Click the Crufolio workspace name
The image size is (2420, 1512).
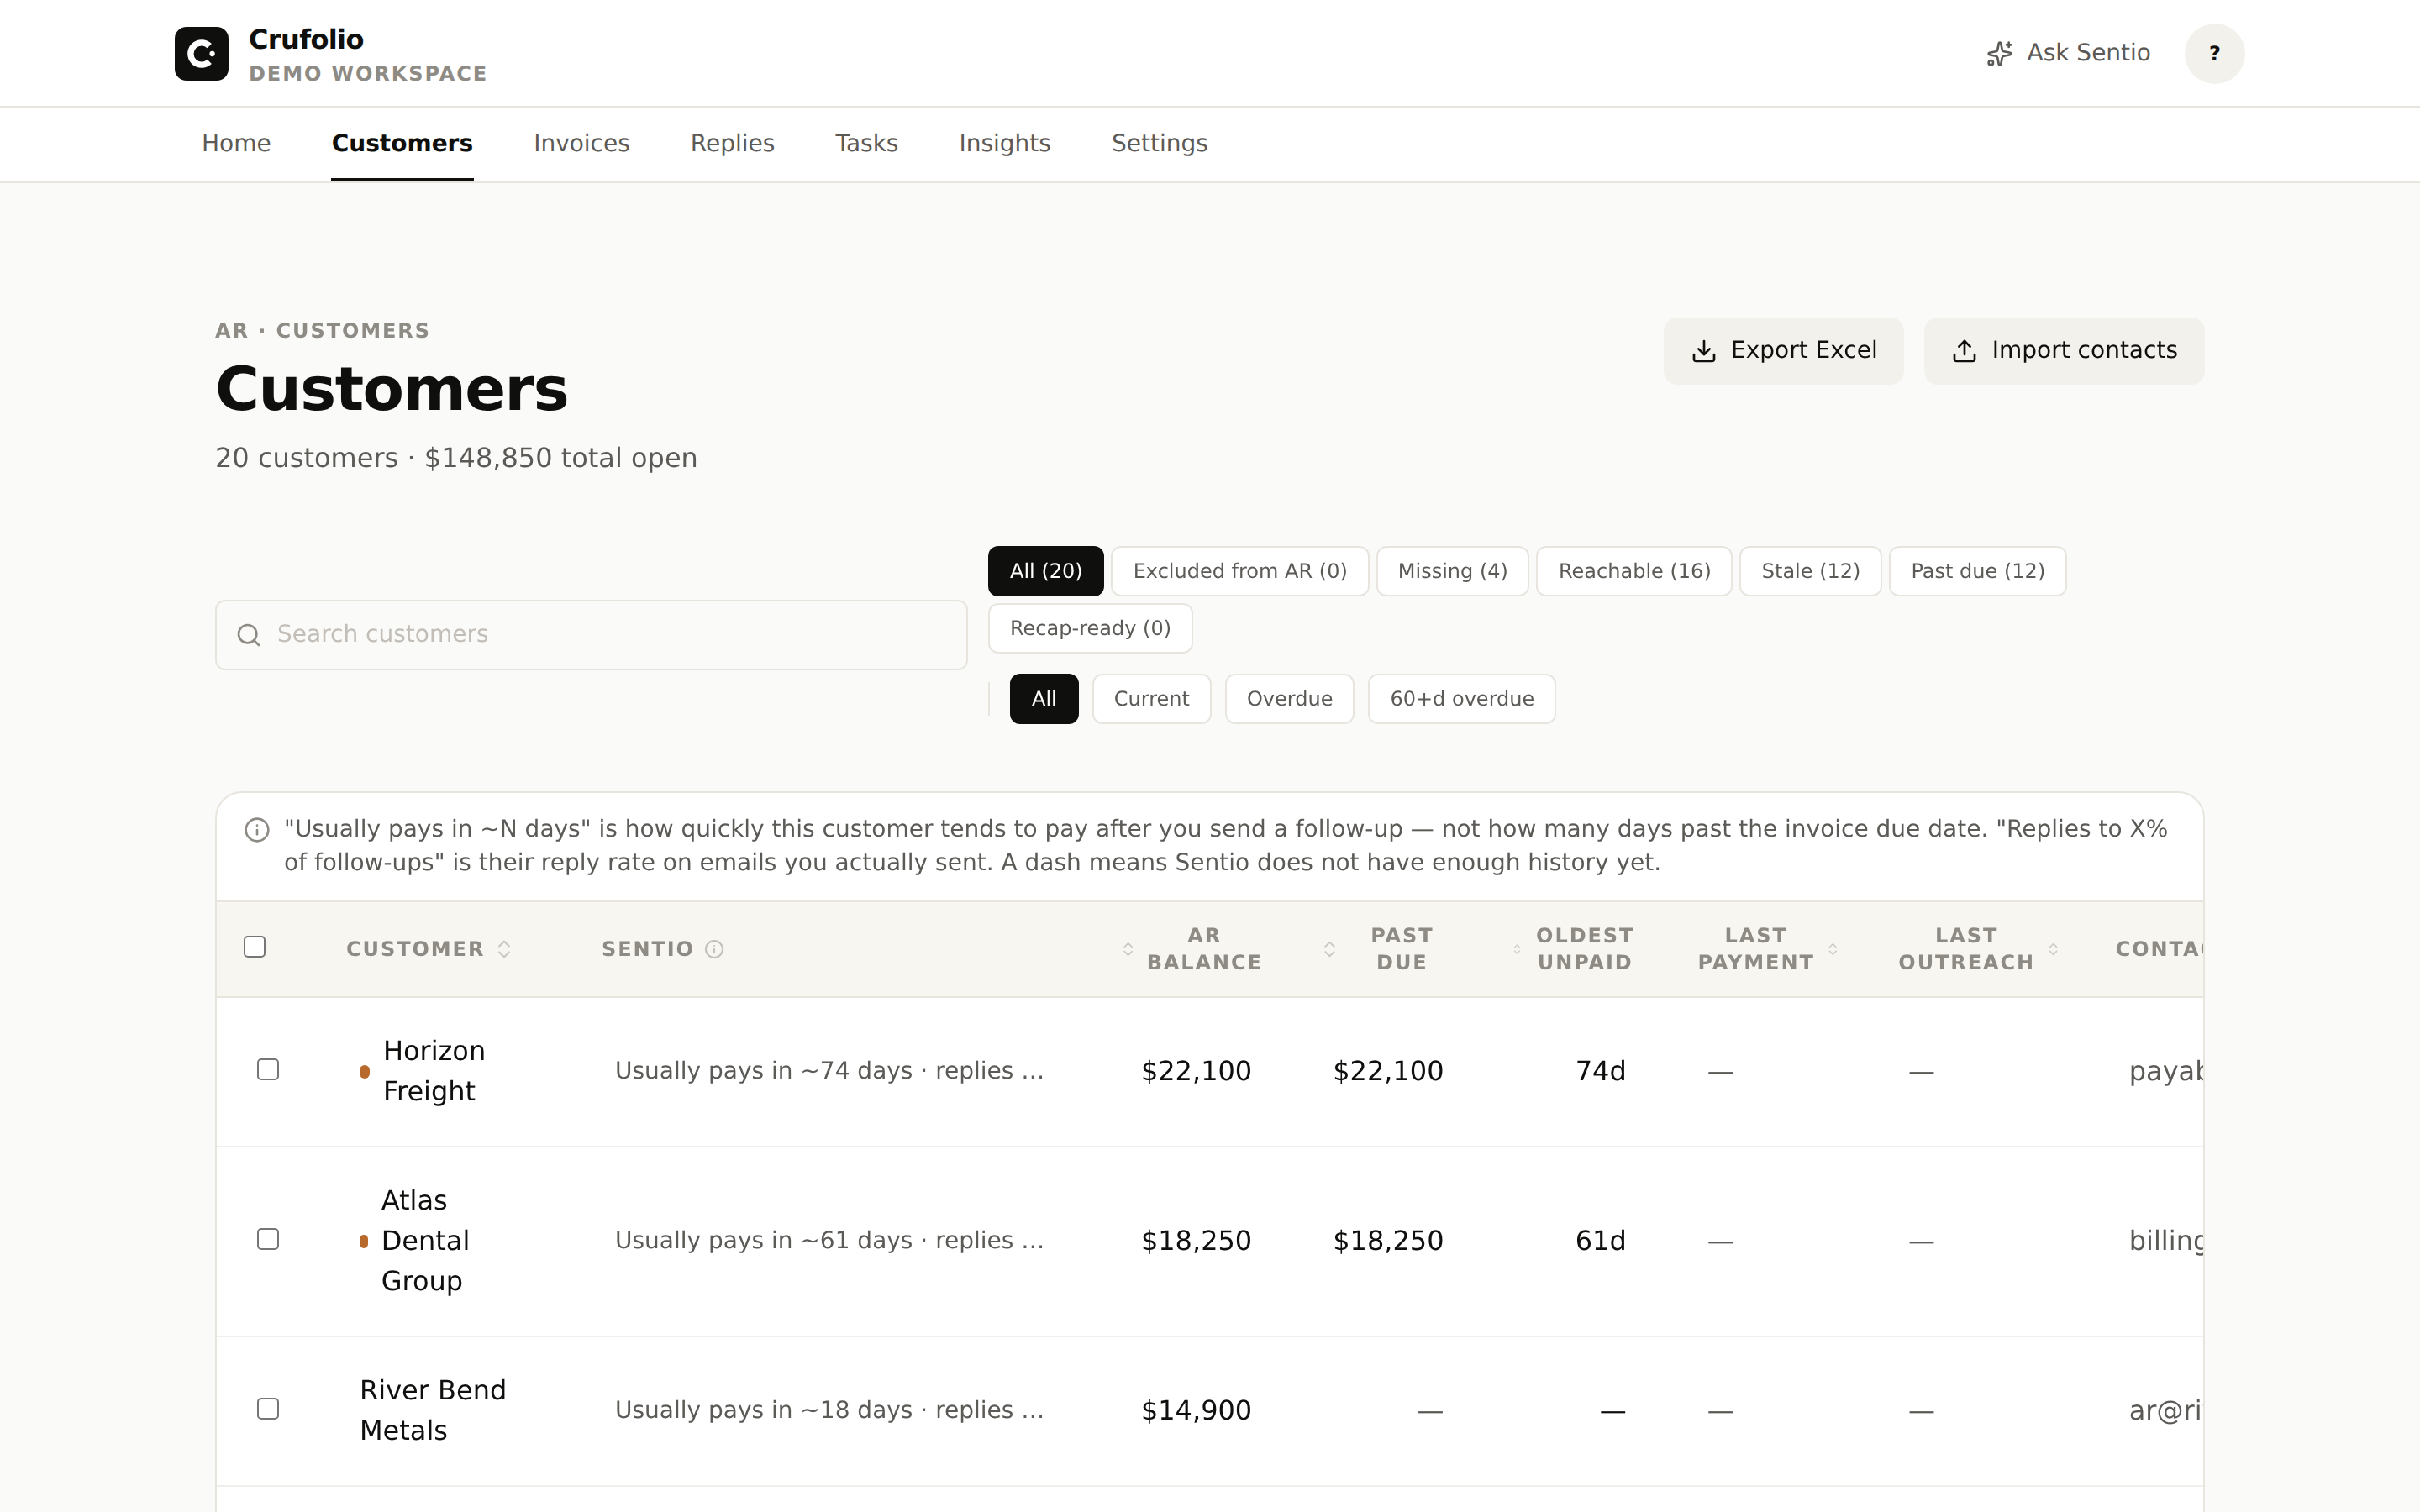coord(306,39)
